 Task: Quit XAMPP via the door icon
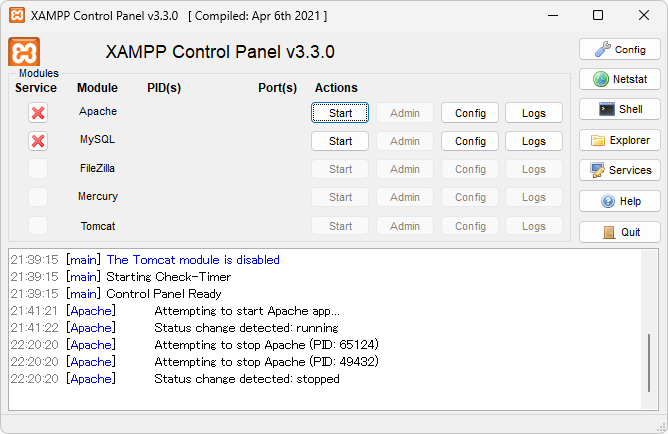coord(608,232)
